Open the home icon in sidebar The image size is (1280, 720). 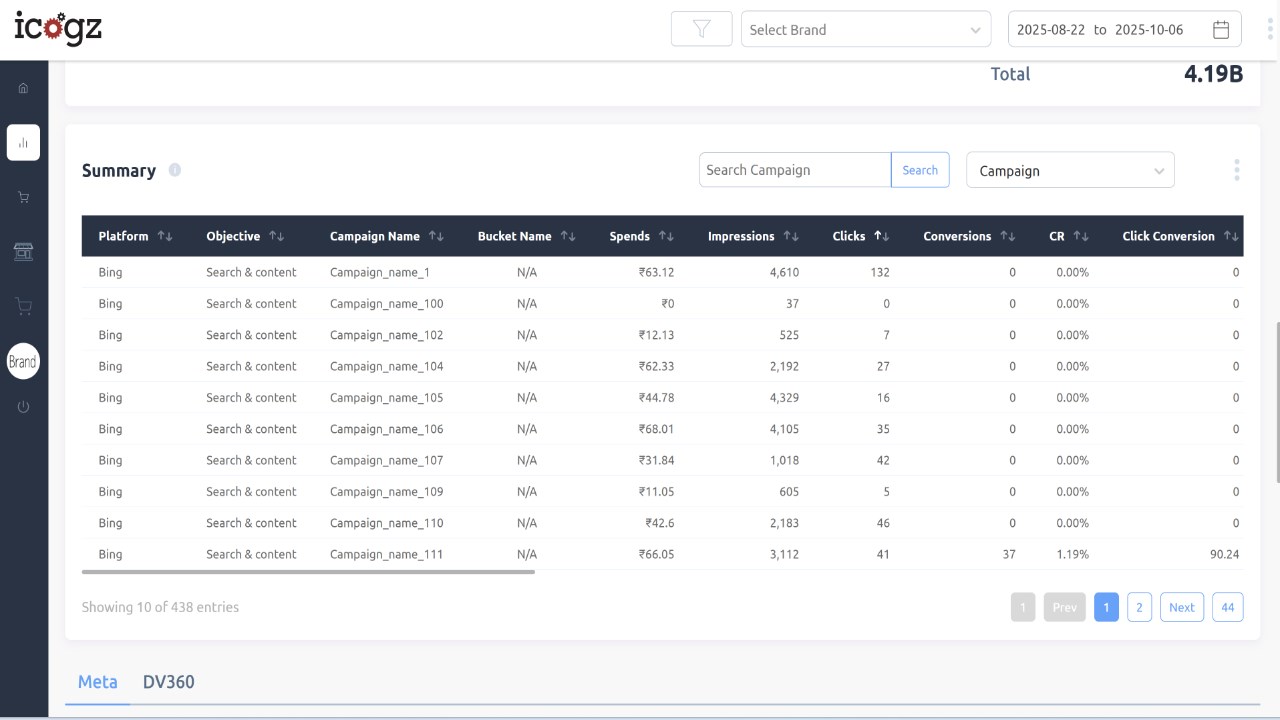tap(23, 88)
